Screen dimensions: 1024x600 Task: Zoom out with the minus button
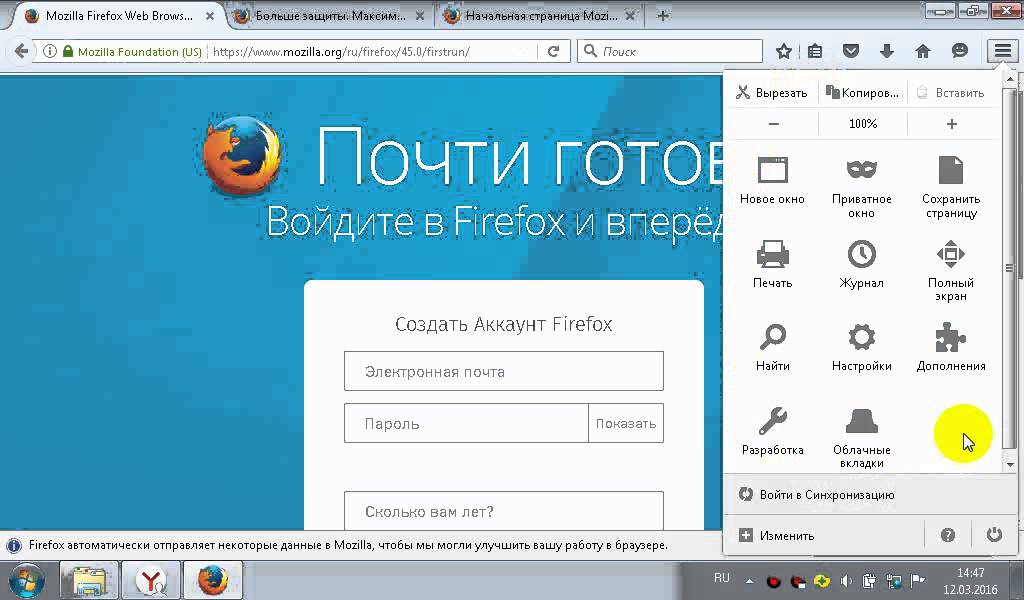[x=773, y=123]
